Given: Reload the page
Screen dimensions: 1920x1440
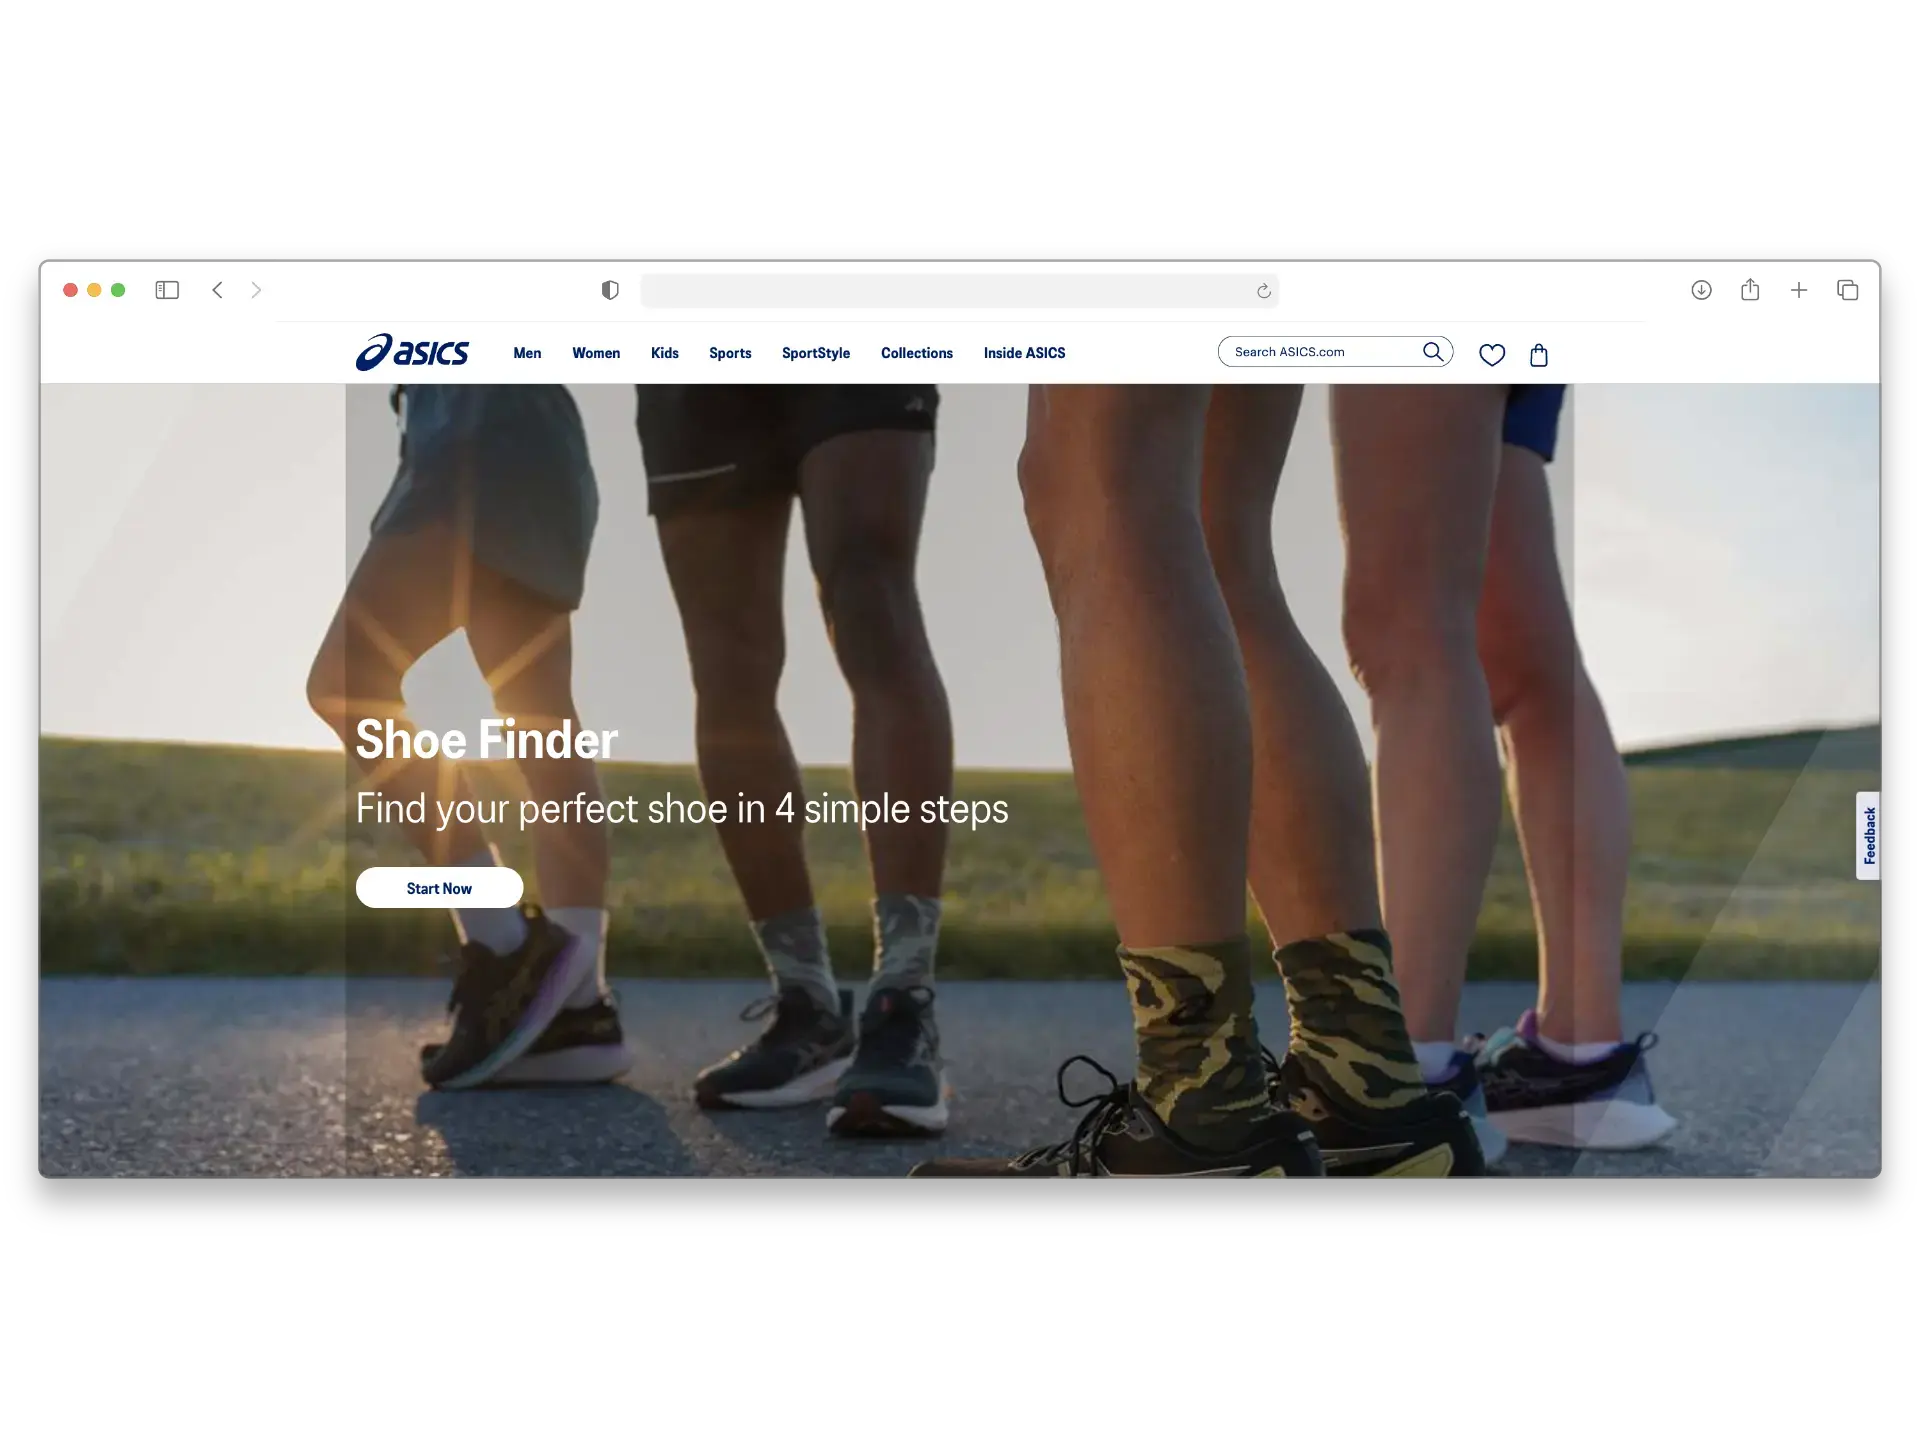Looking at the screenshot, I should (1263, 291).
